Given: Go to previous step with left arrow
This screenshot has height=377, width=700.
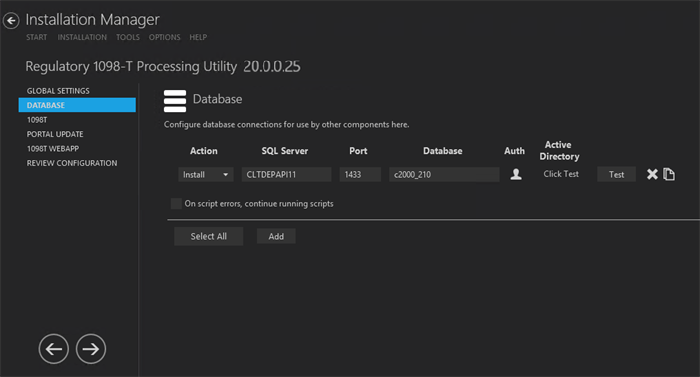Looking at the screenshot, I should (x=54, y=349).
